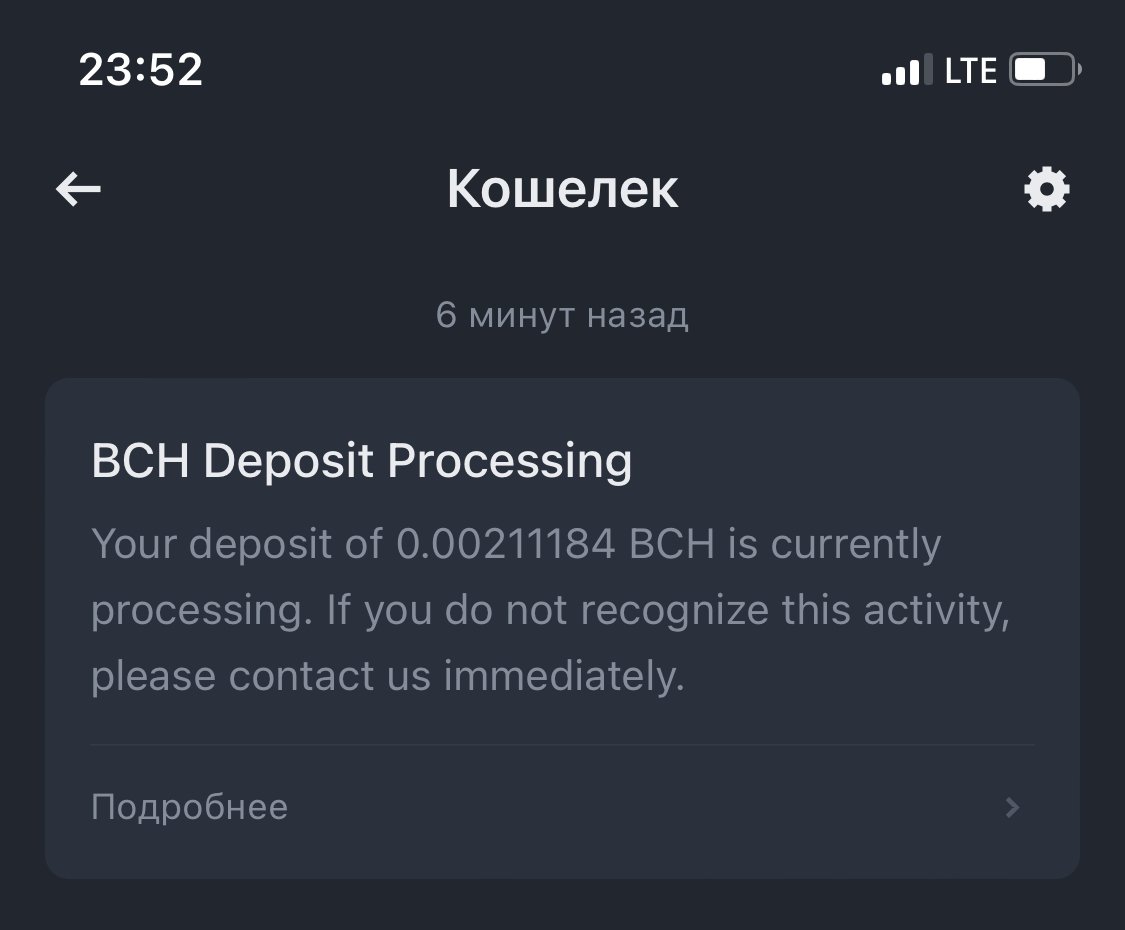Tap the word 'currently' in notification
Image resolution: width=1125 pixels, height=930 pixels.
coord(856,545)
